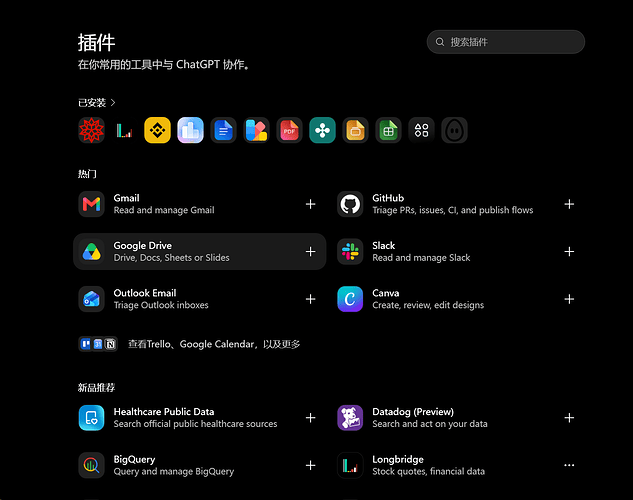Click the Longbridge plugin title
633x500 pixels.
point(398,459)
